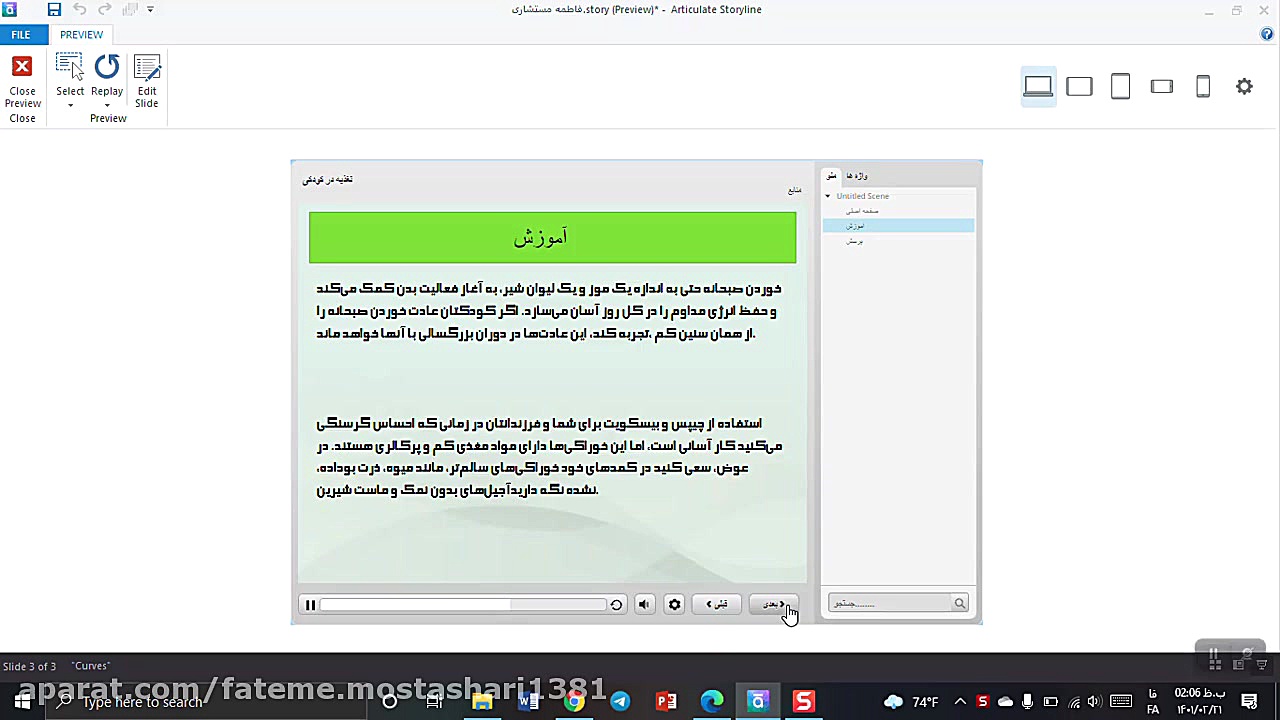
Task: Open the player settings gear
Action: [674, 604]
